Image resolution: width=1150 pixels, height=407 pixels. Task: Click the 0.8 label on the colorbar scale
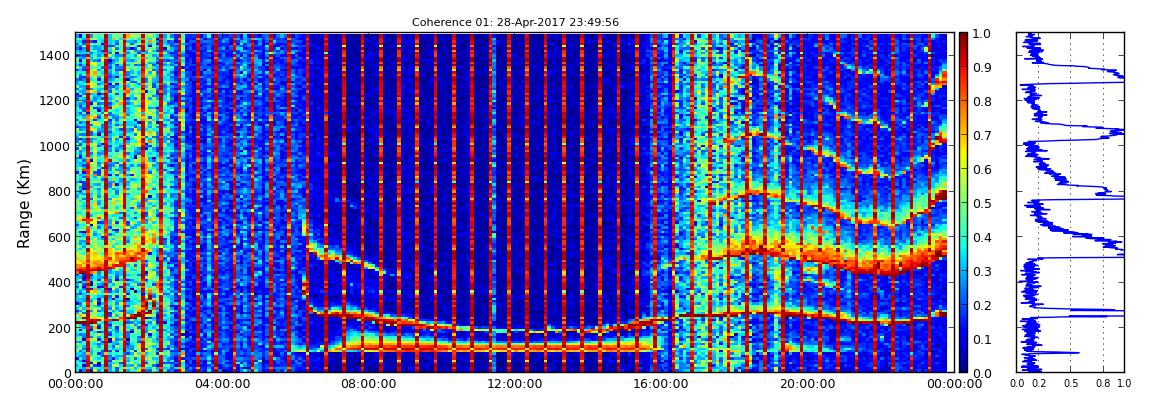(x=982, y=101)
